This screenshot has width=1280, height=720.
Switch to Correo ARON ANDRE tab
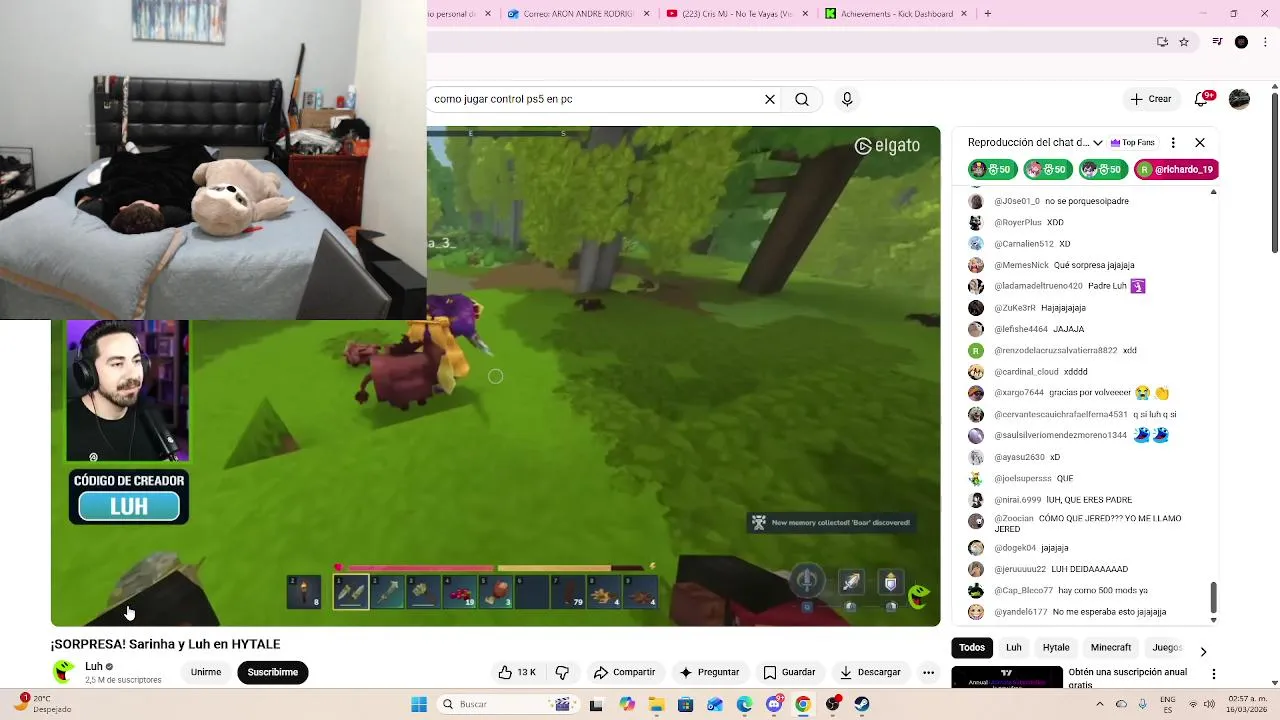[578, 14]
